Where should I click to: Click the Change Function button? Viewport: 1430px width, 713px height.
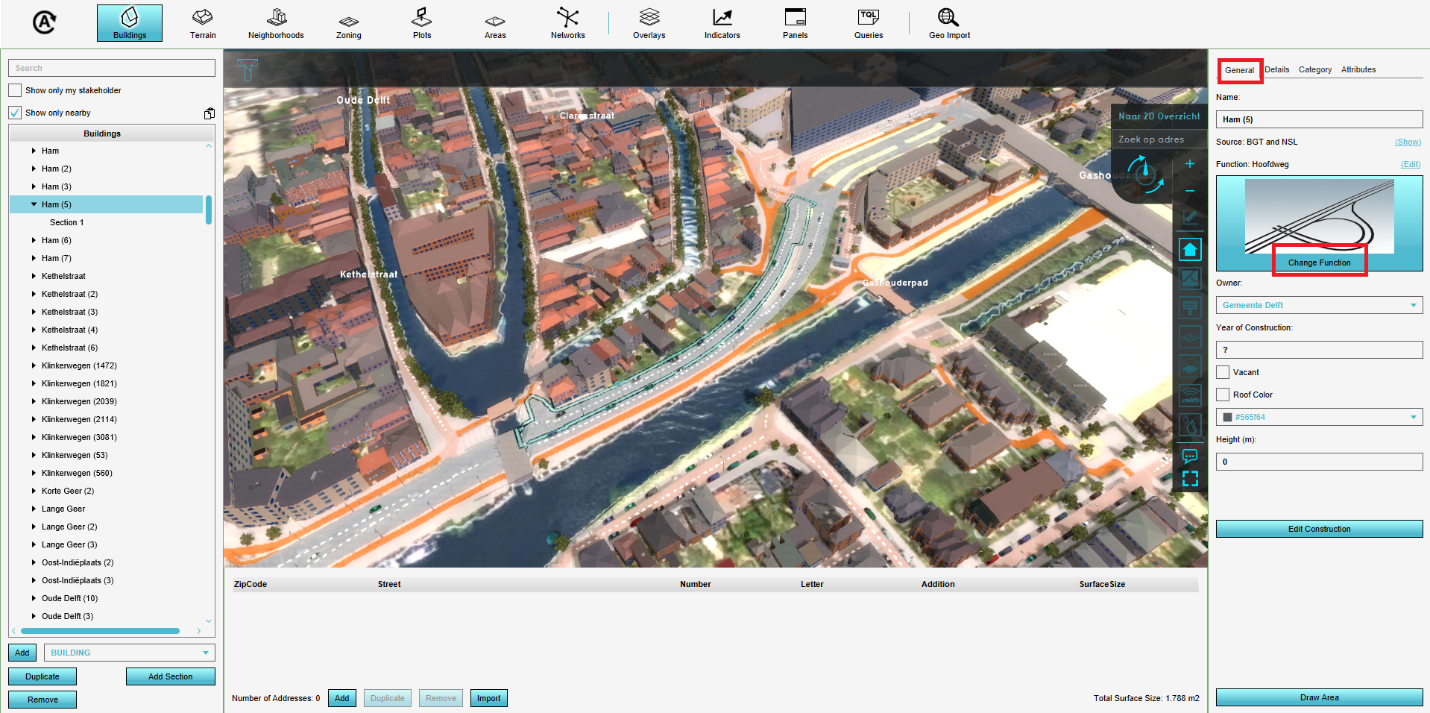[1319, 262]
